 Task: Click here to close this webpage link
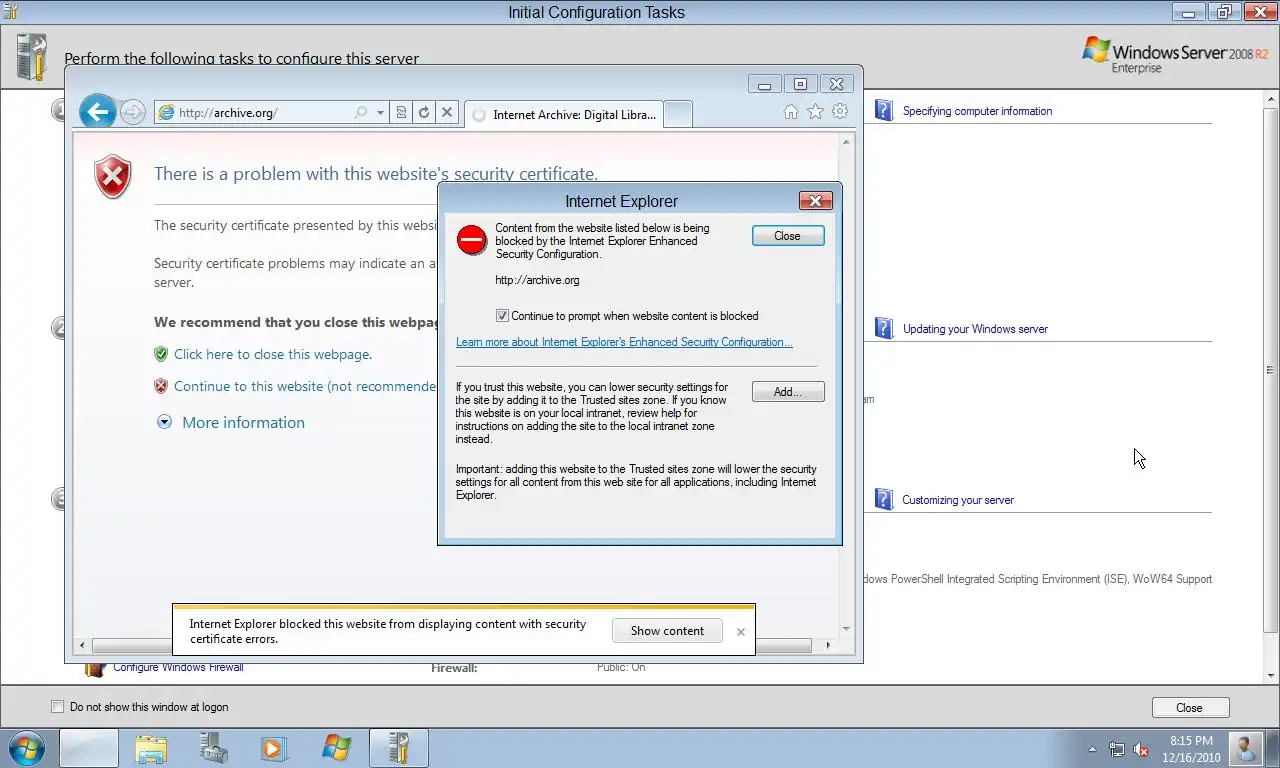[x=272, y=354]
